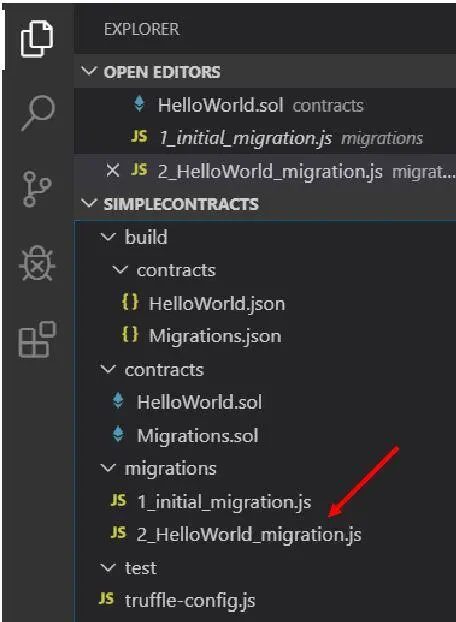The image size is (456, 622).
Task: Close the 2_HelloWorld_migration.js editor
Action: pos(113,171)
